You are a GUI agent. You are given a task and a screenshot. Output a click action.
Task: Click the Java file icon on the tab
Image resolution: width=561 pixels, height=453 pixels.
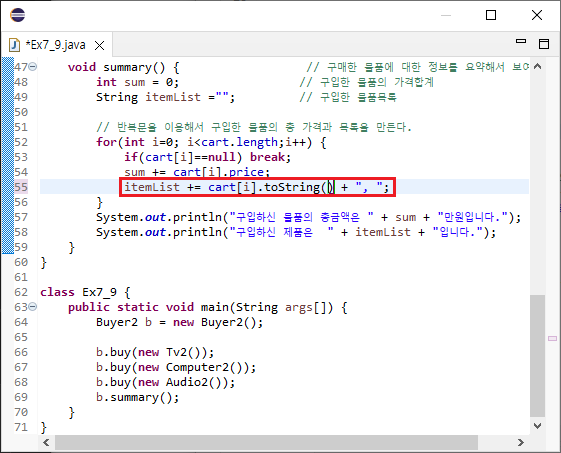(x=14, y=45)
